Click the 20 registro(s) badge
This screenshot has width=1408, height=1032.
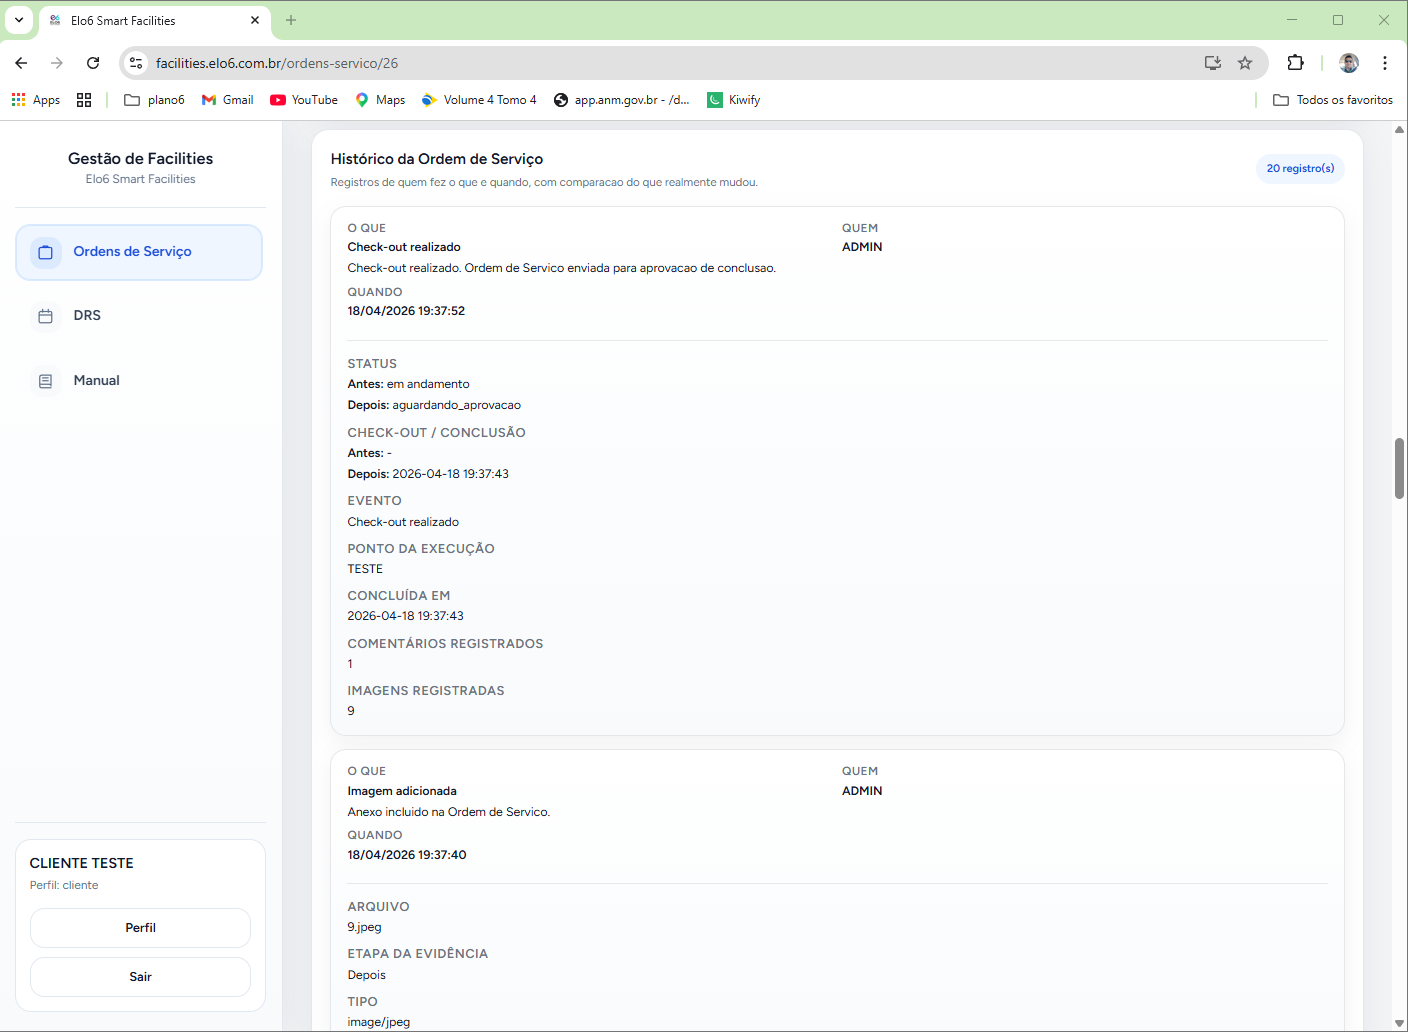pyautogui.click(x=1300, y=169)
